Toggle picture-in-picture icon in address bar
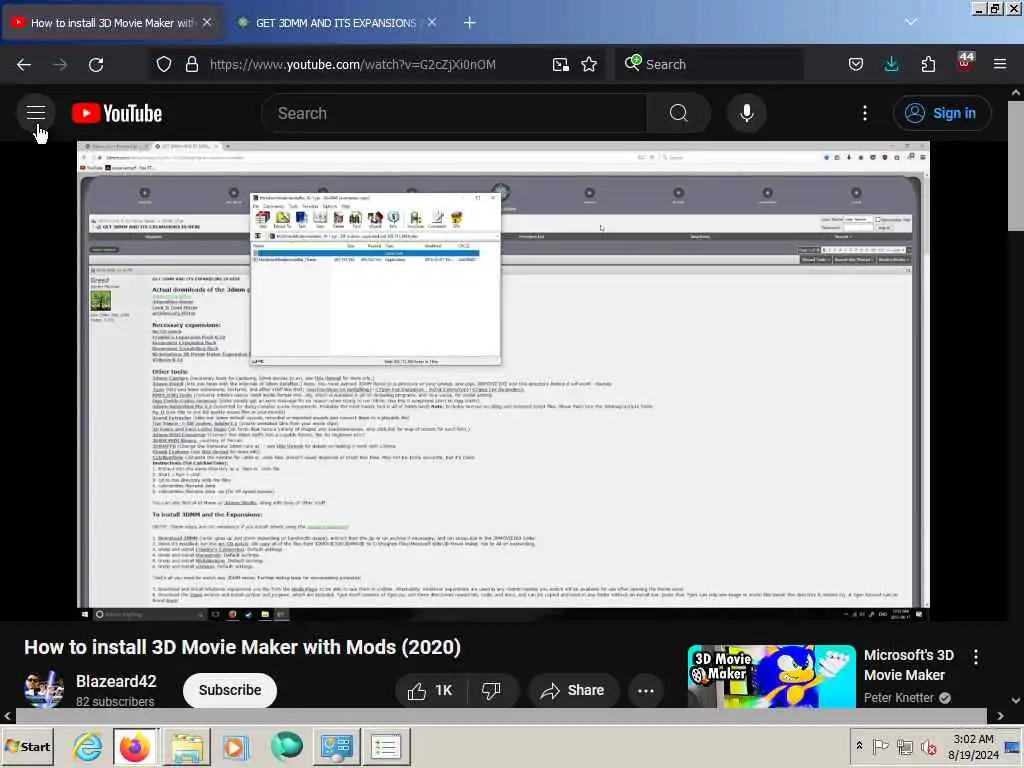 (560, 64)
